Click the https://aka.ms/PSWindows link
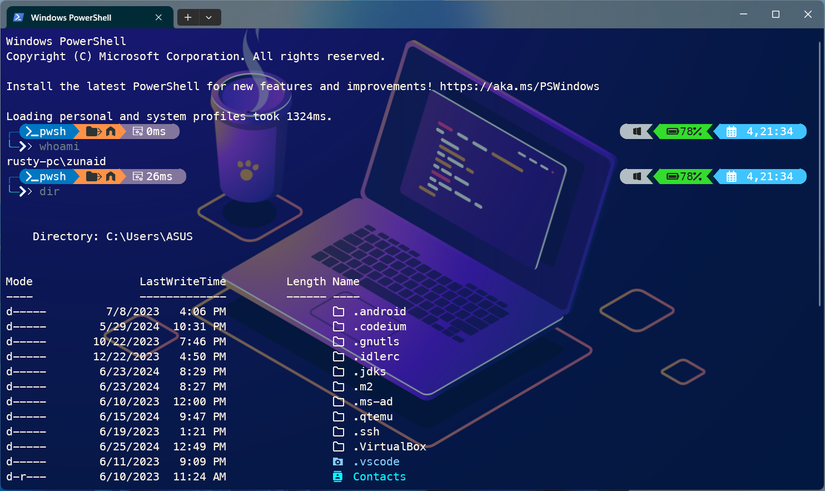 coord(519,86)
